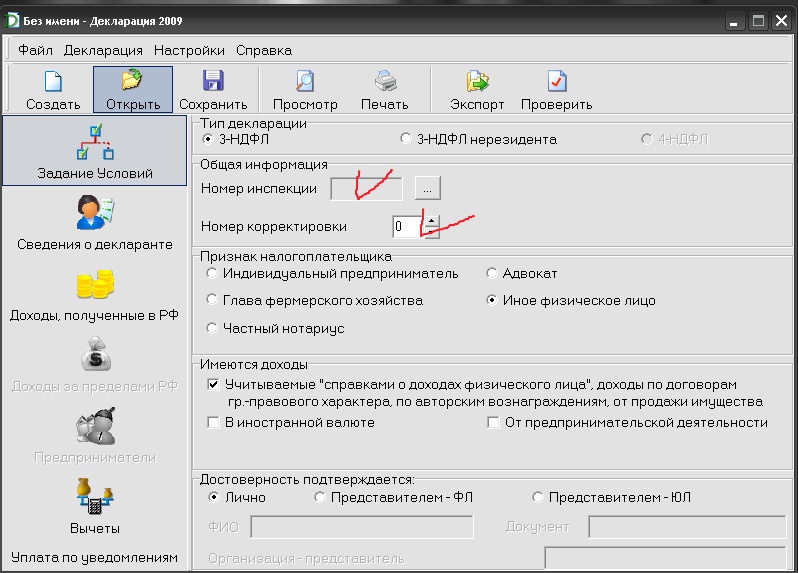This screenshot has width=798, height=573.
Task: Choose Индивидуальный предприниматель taxpayer option
Action: point(211,273)
